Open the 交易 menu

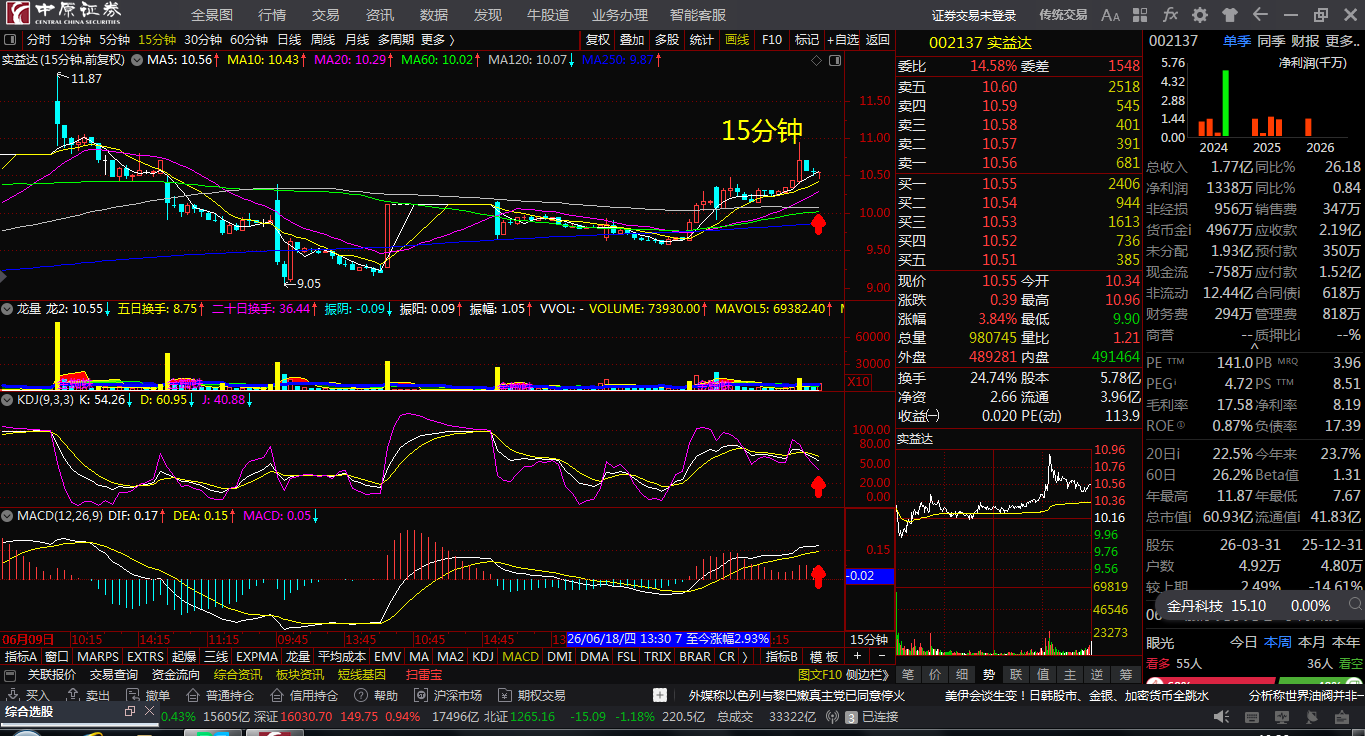point(325,15)
